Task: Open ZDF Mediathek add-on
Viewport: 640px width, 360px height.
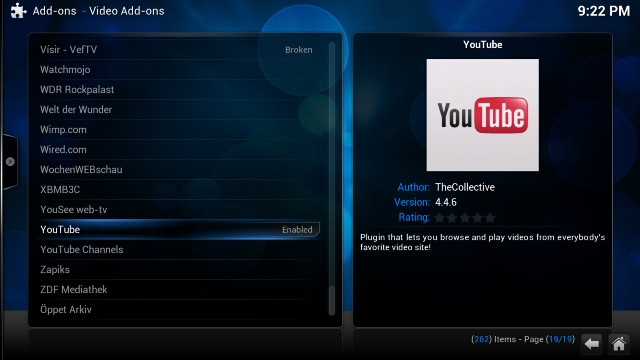Action: [x=180, y=289]
